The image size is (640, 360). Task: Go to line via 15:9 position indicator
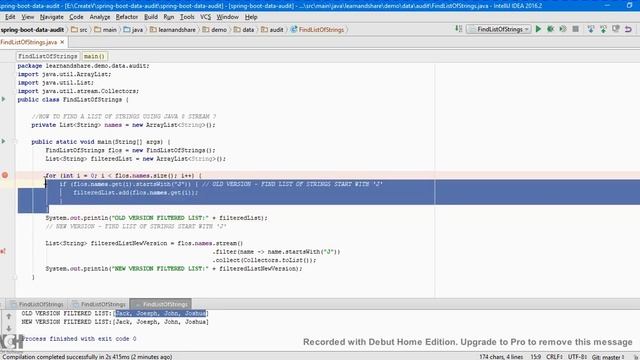(536, 357)
